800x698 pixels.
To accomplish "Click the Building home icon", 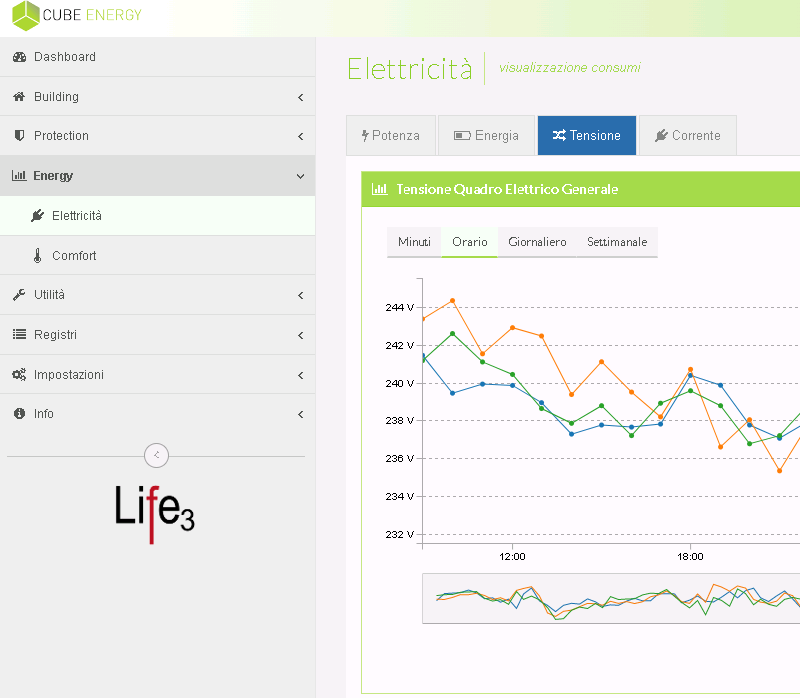I will 19,97.
